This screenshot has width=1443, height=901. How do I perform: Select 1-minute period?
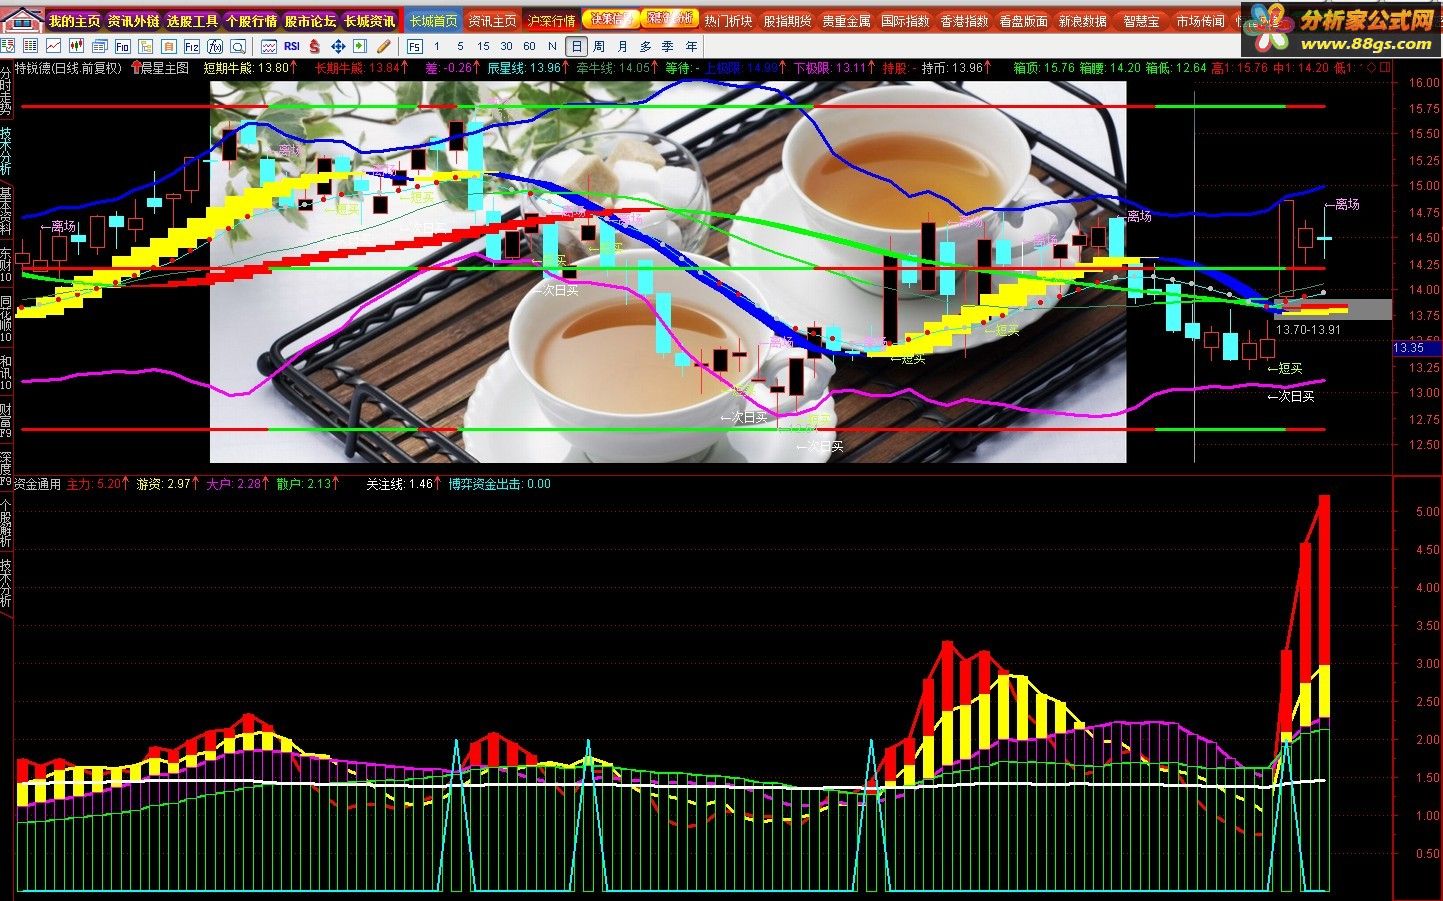[x=437, y=46]
